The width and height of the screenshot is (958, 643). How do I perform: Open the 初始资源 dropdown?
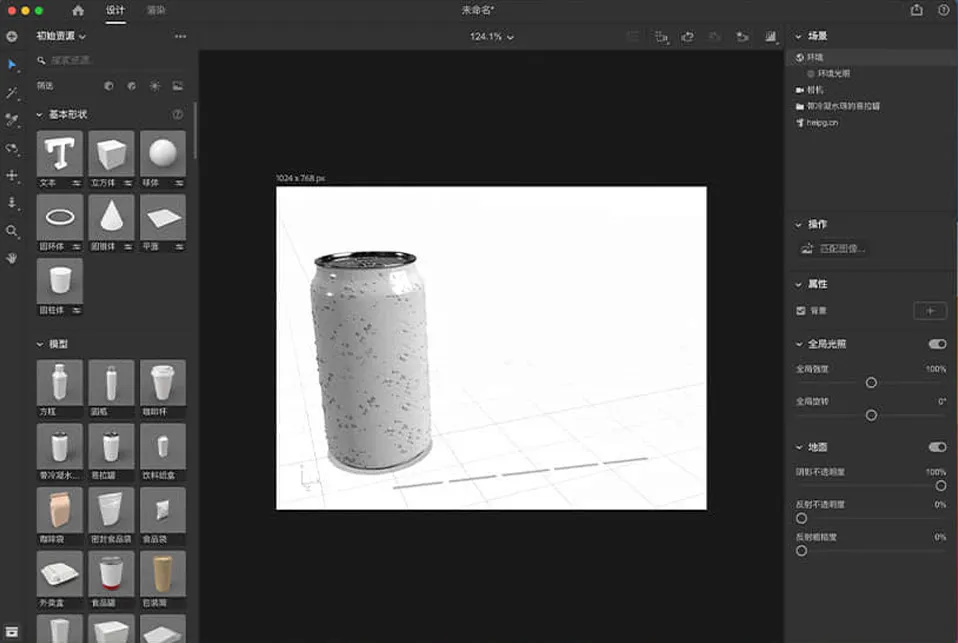tap(61, 36)
